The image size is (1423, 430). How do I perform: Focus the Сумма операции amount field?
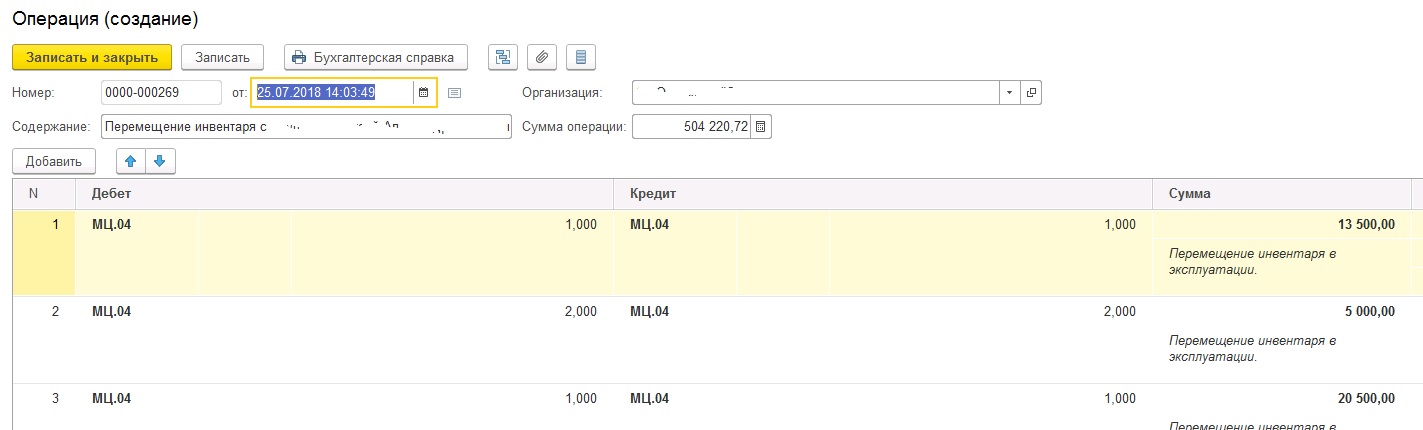click(x=692, y=127)
